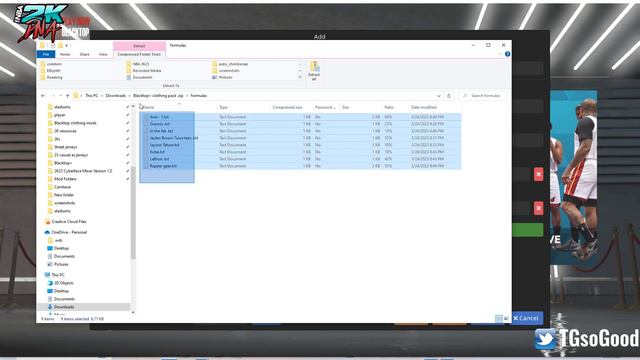The height and width of the screenshot is (360, 640).
Task: Open the Mod Folders item in the sidebar
Action: pos(62,179)
